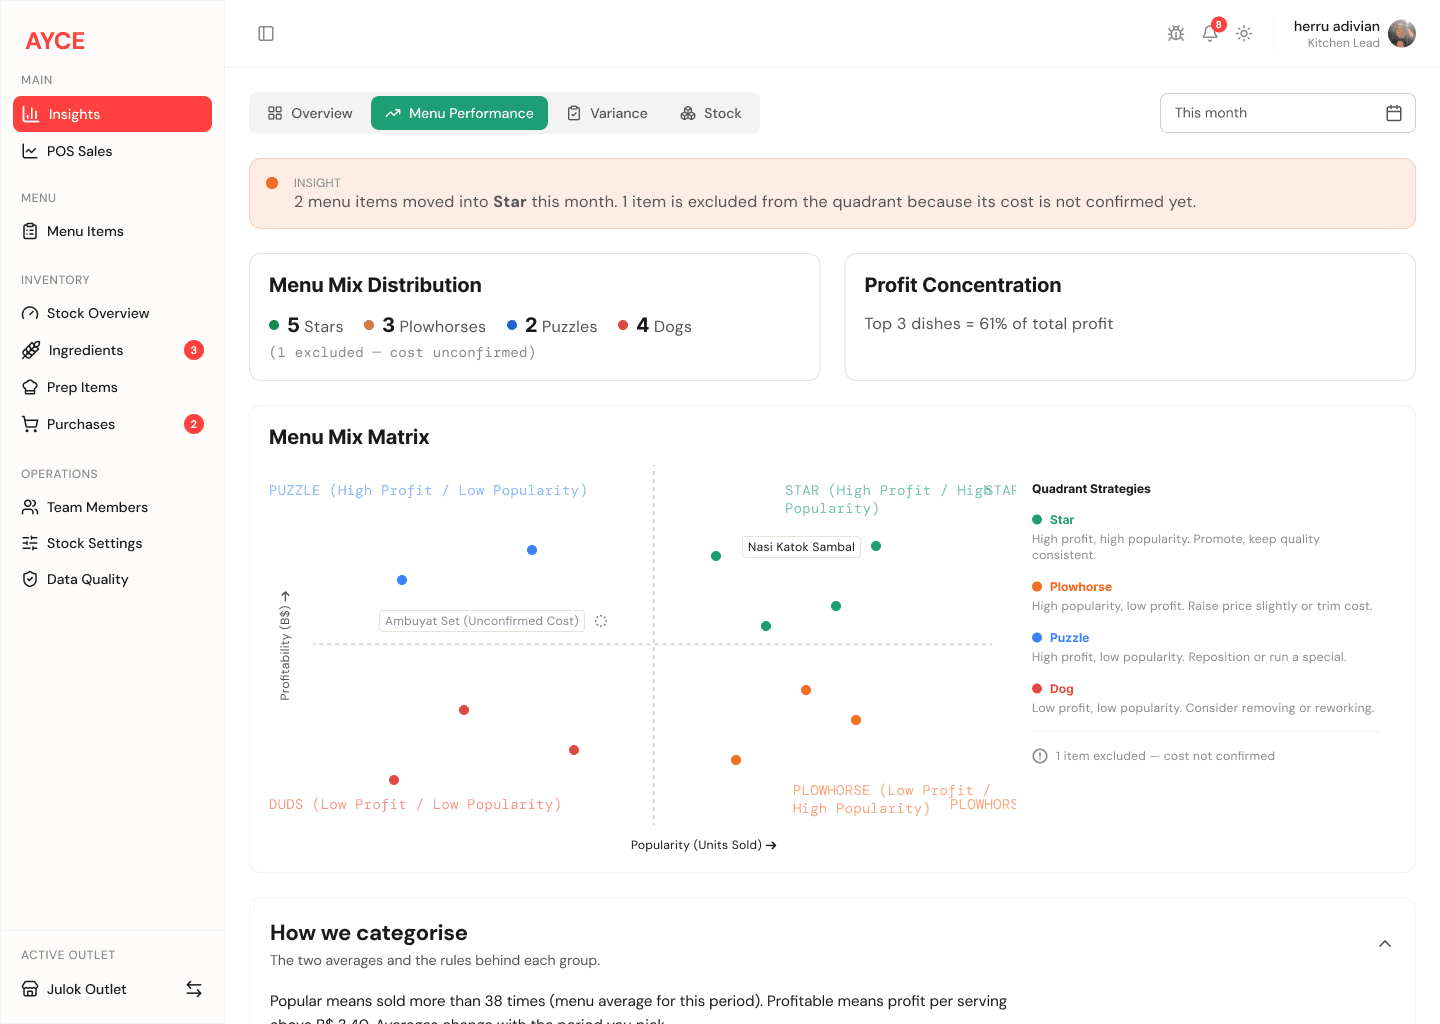Screen dimensions: 1440x1024
Task: Collapse the sidebar with the panel icon
Action: (x=266, y=34)
